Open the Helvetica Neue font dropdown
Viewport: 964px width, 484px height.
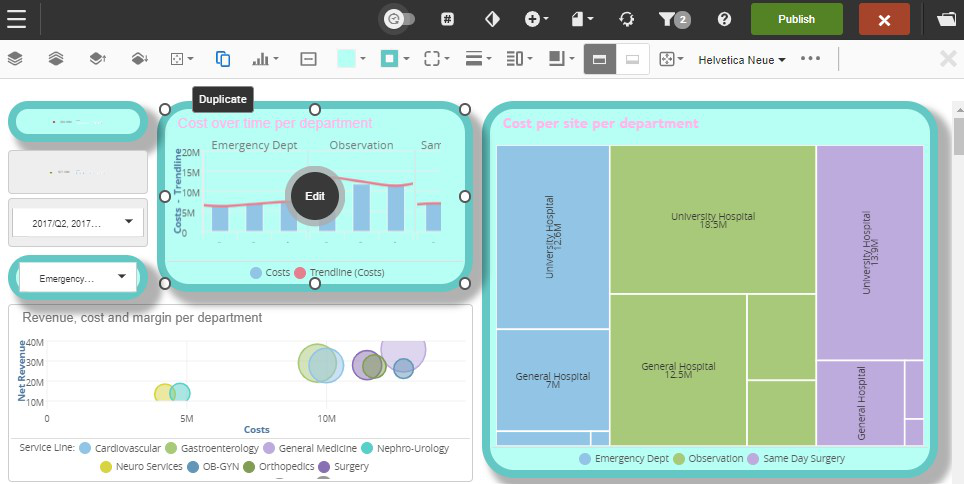pos(741,59)
